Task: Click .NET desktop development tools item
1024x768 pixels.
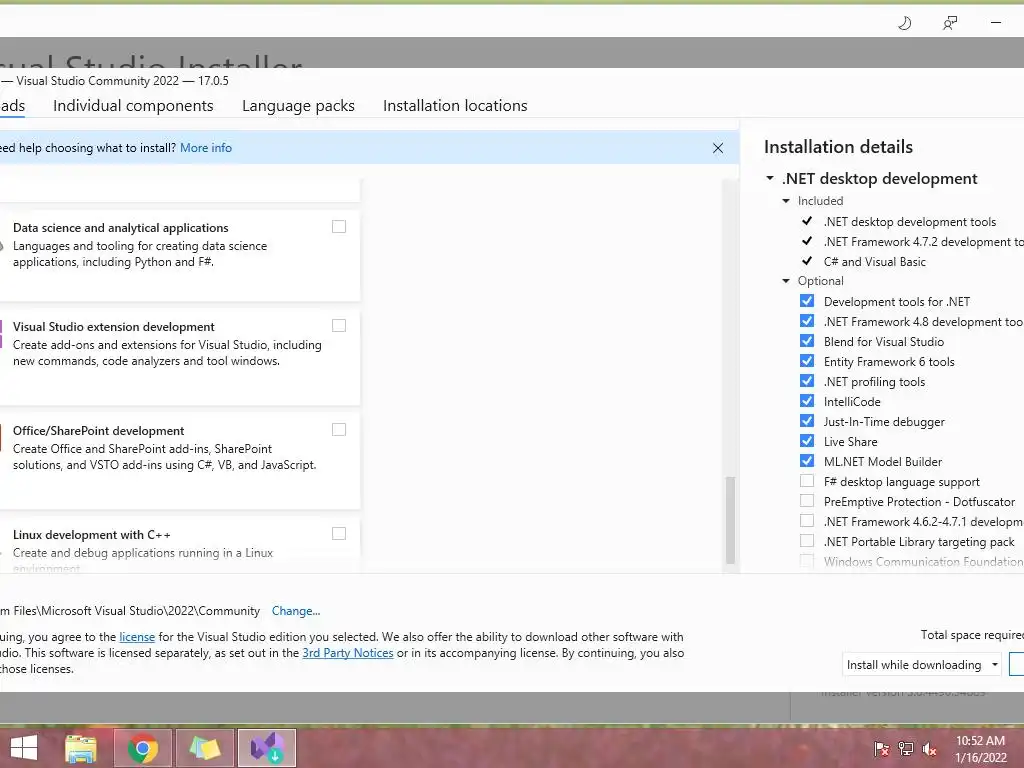Action: click(x=910, y=222)
